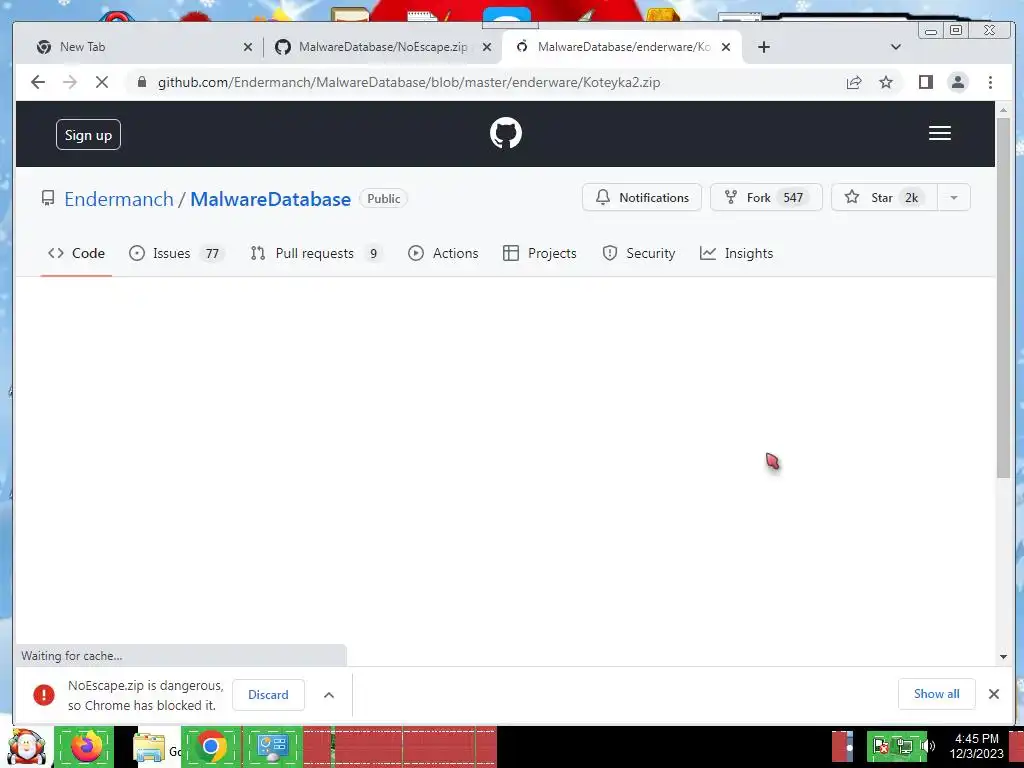1024x768 pixels.
Task: Open the browser side panel
Action: click(x=925, y=82)
